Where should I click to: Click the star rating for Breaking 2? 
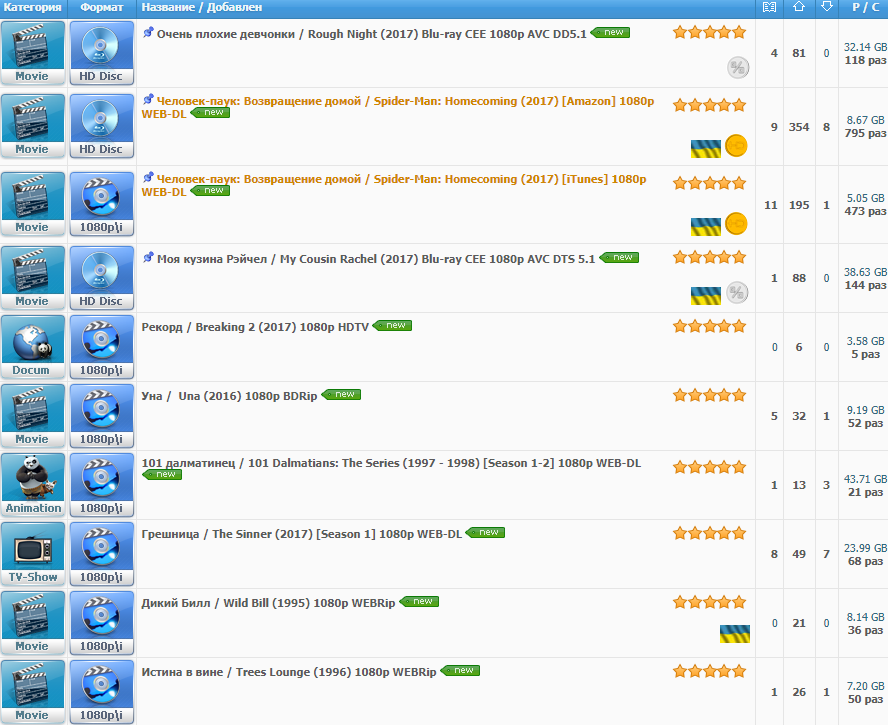(x=710, y=326)
